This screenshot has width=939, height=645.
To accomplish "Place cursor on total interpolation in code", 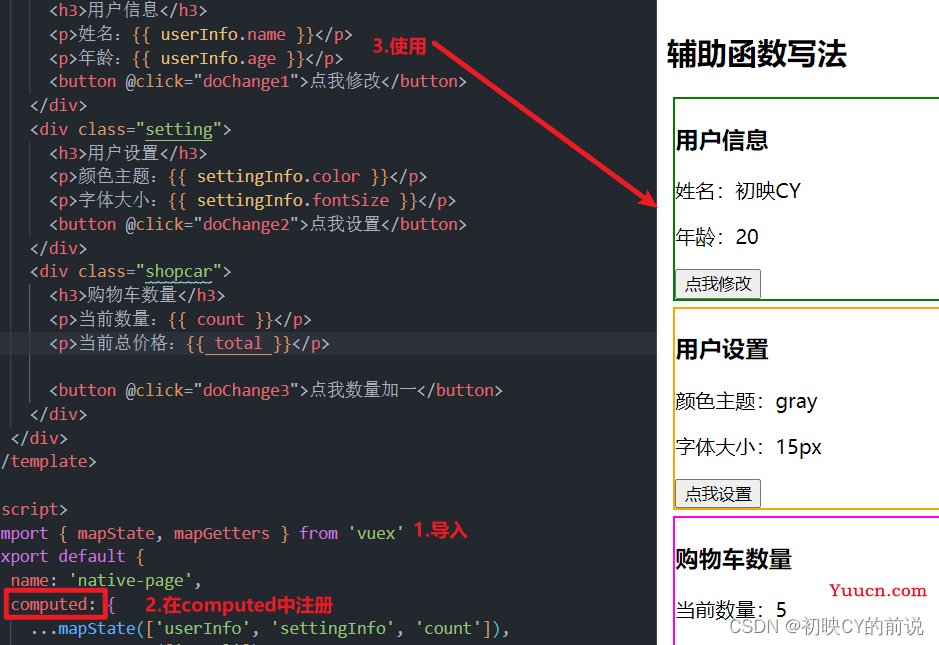I will click(238, 343).
